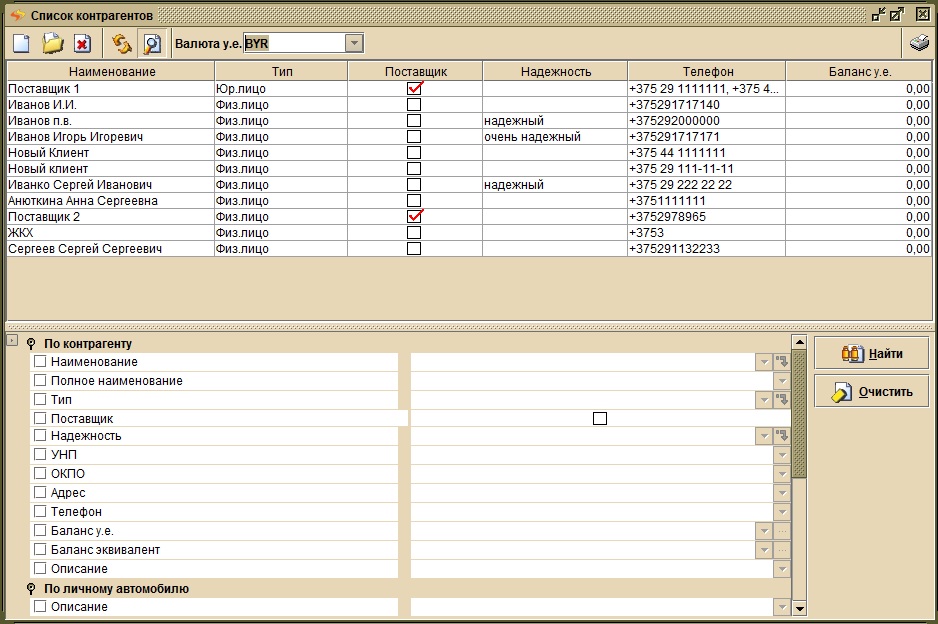This screenshot has width=938, height=624.
Task: Click the очень надежный reliability cell
Action: (x=555, y=136)
